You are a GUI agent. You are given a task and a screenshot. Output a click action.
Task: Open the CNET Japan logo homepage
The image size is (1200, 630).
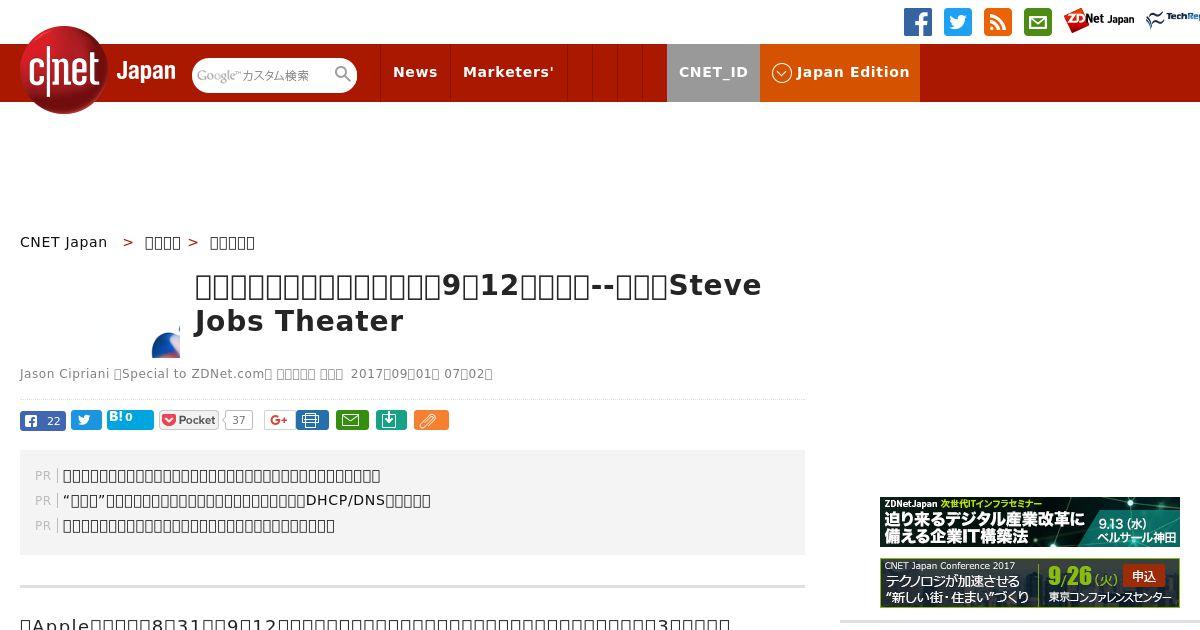click(x=98, y=71)
